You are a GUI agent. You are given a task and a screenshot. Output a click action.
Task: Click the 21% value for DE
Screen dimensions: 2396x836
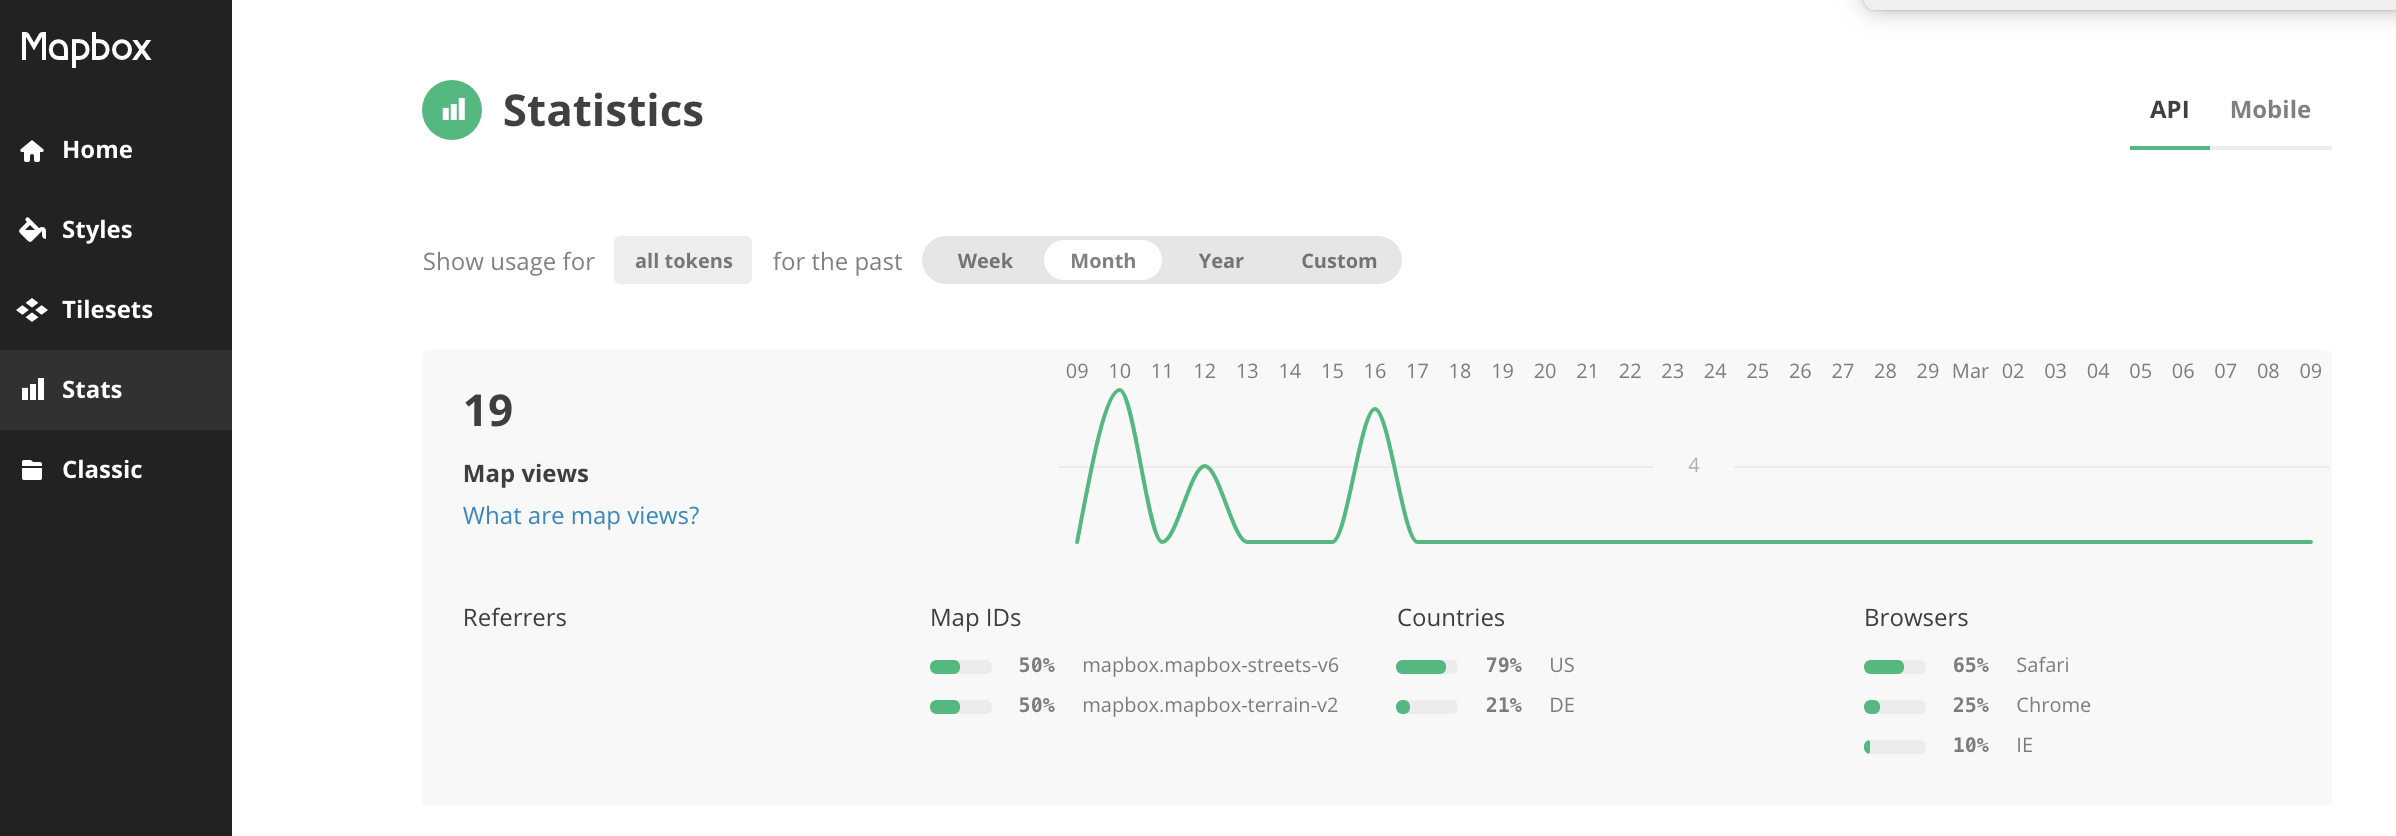click(1504, 705)
